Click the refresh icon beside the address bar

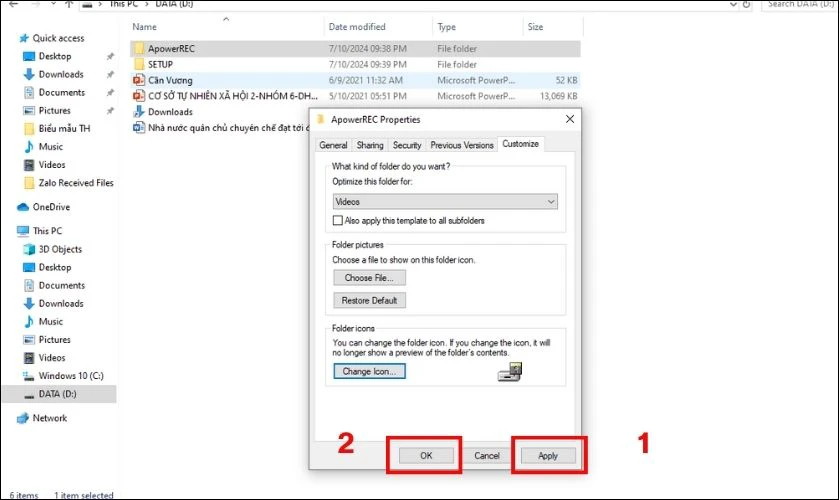(747, 4)
